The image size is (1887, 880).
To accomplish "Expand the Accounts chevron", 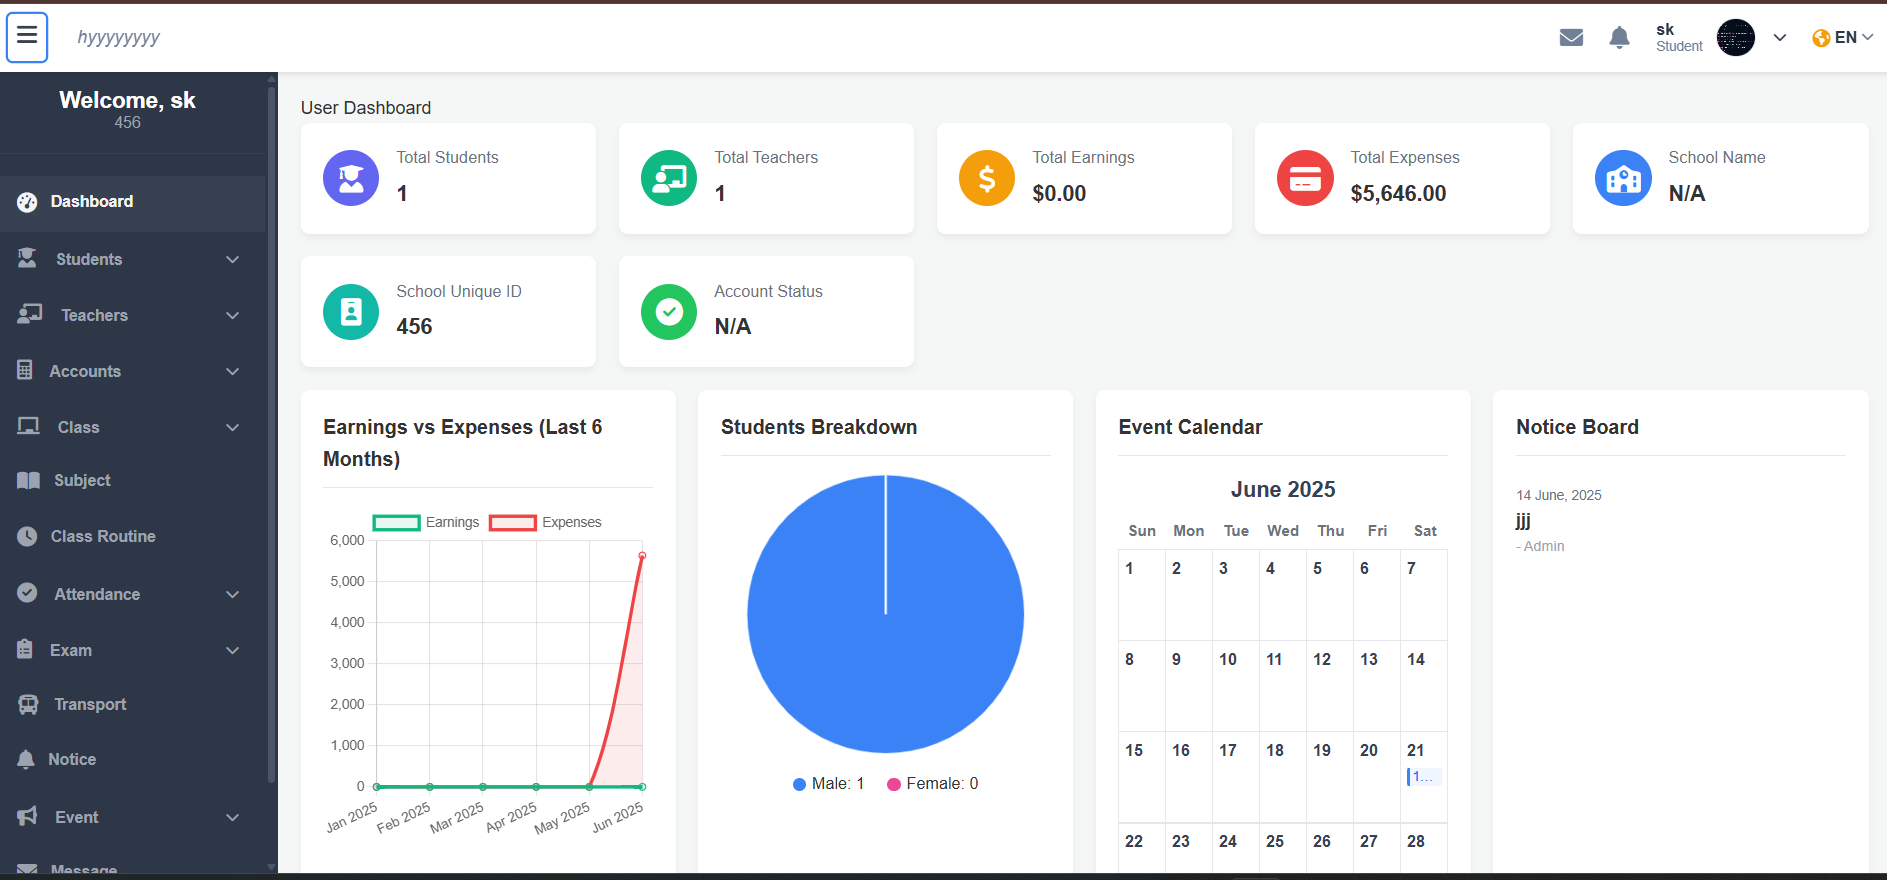I will [x=233, y=372].
